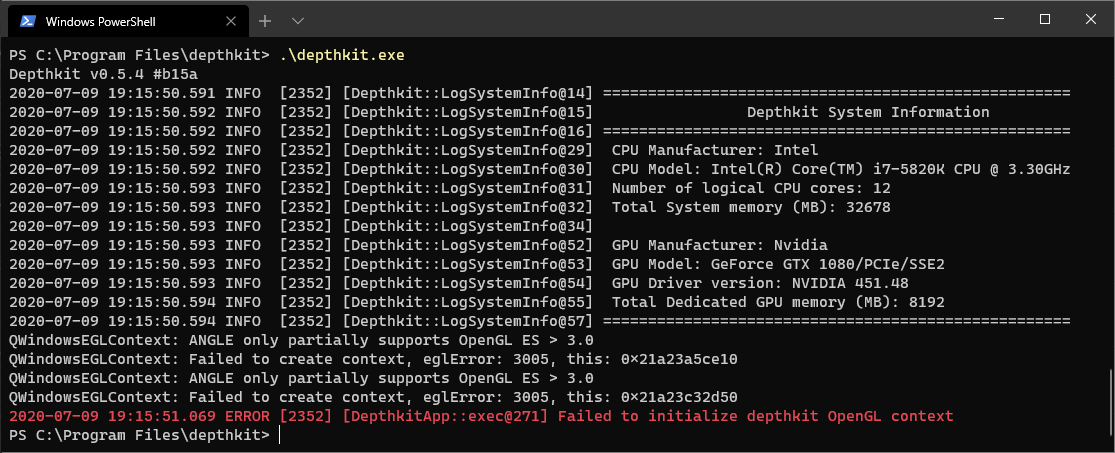Click the red OpenGL context error line

[x=480, y=416]
